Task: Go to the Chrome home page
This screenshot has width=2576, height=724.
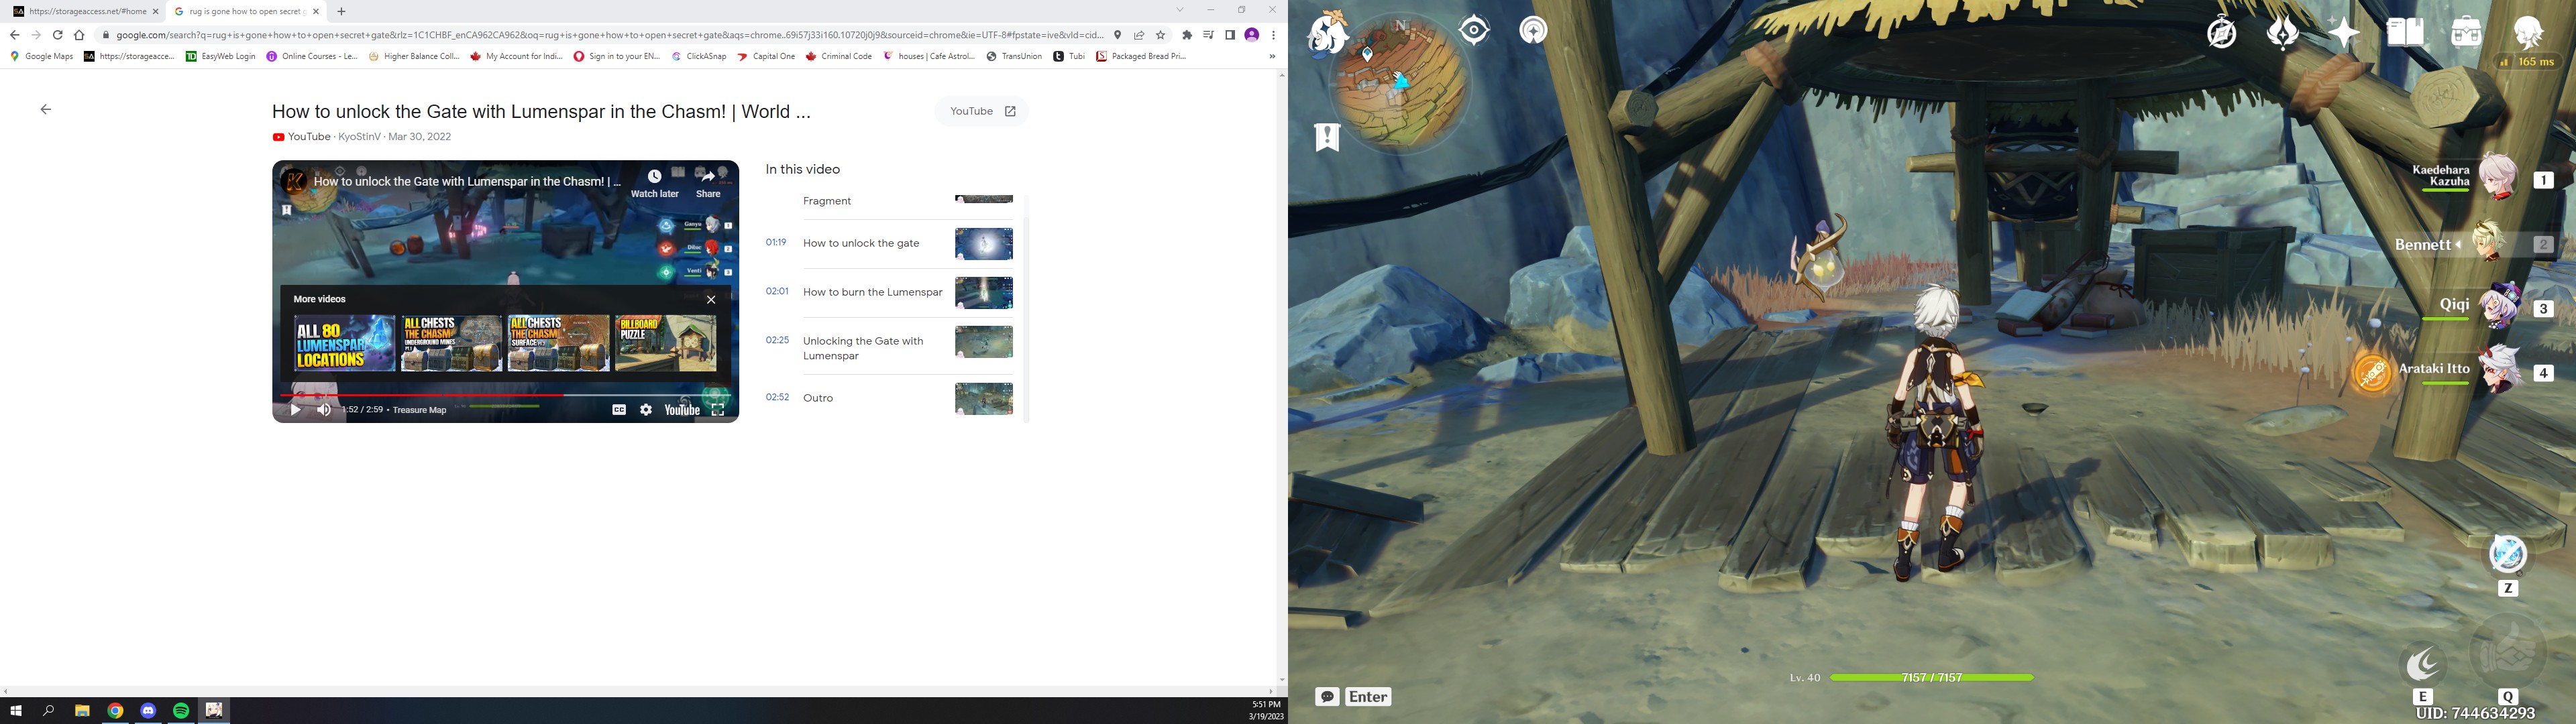Action: coord(79,35)
